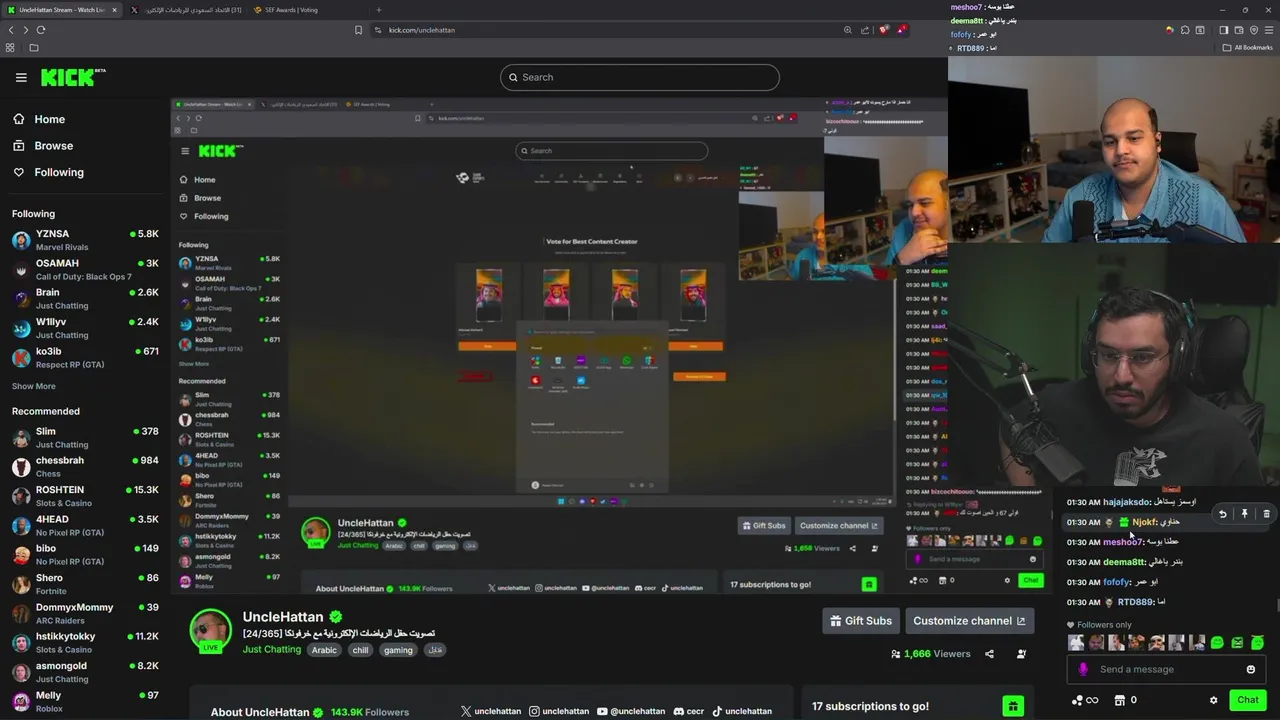Click the reply arrow on Njokf's message
This screenshot has height=720, width=1280.
point(1222,514)
